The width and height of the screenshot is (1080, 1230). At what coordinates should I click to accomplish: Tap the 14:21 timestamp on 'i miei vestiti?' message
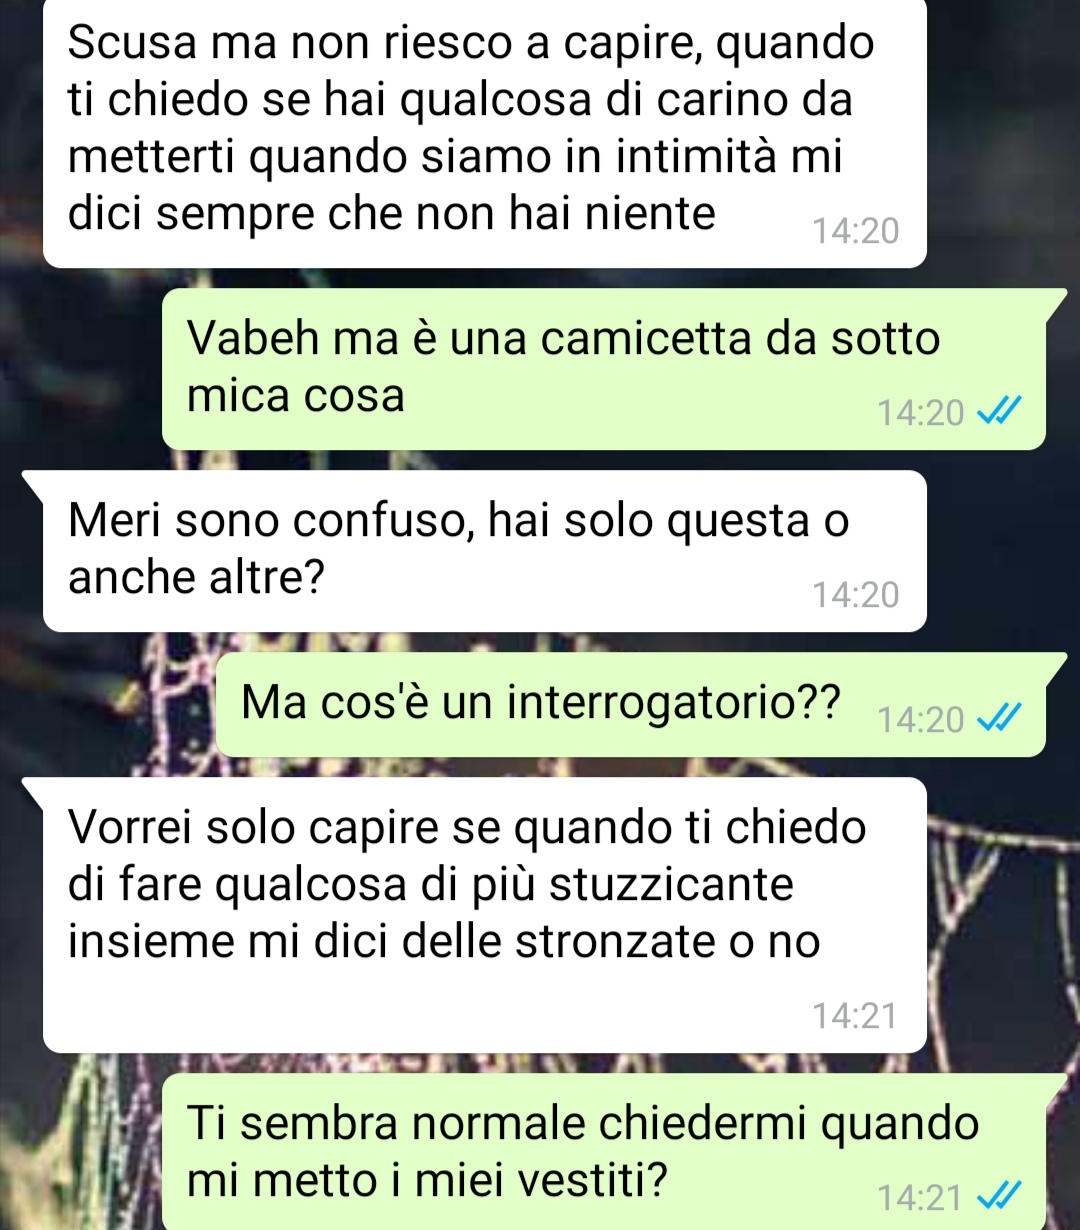click(x=920, y=1197)
